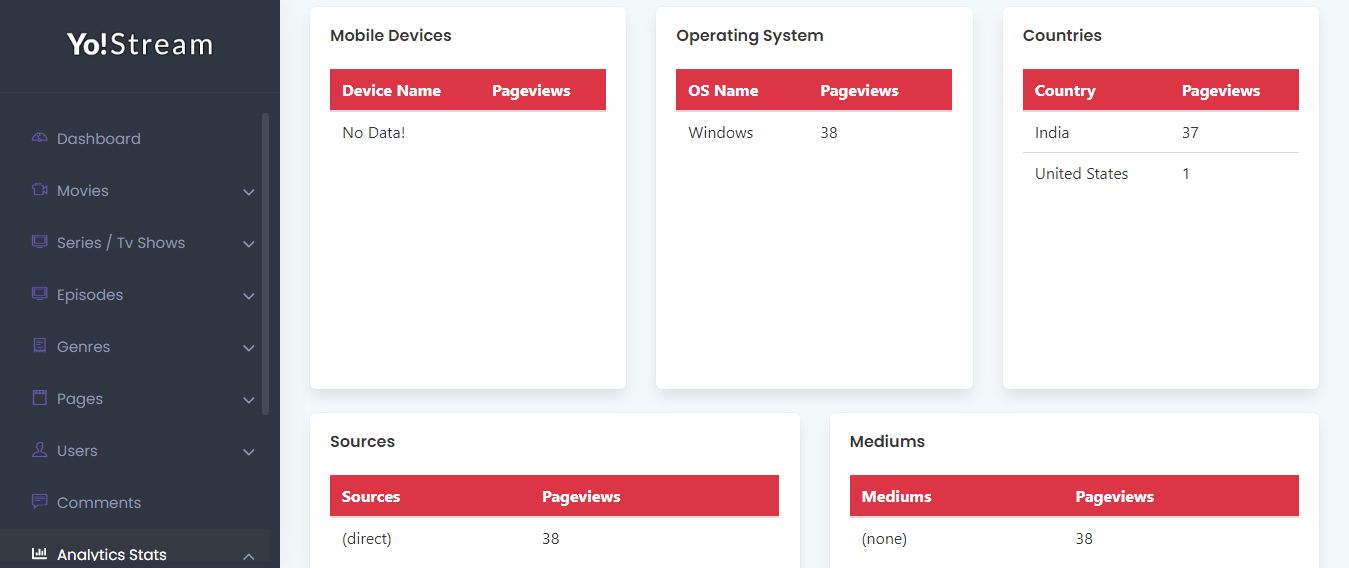Expand the Movies submenu chevron
The width and height of the screenshot is (1349, 568).
pos(249,192)
